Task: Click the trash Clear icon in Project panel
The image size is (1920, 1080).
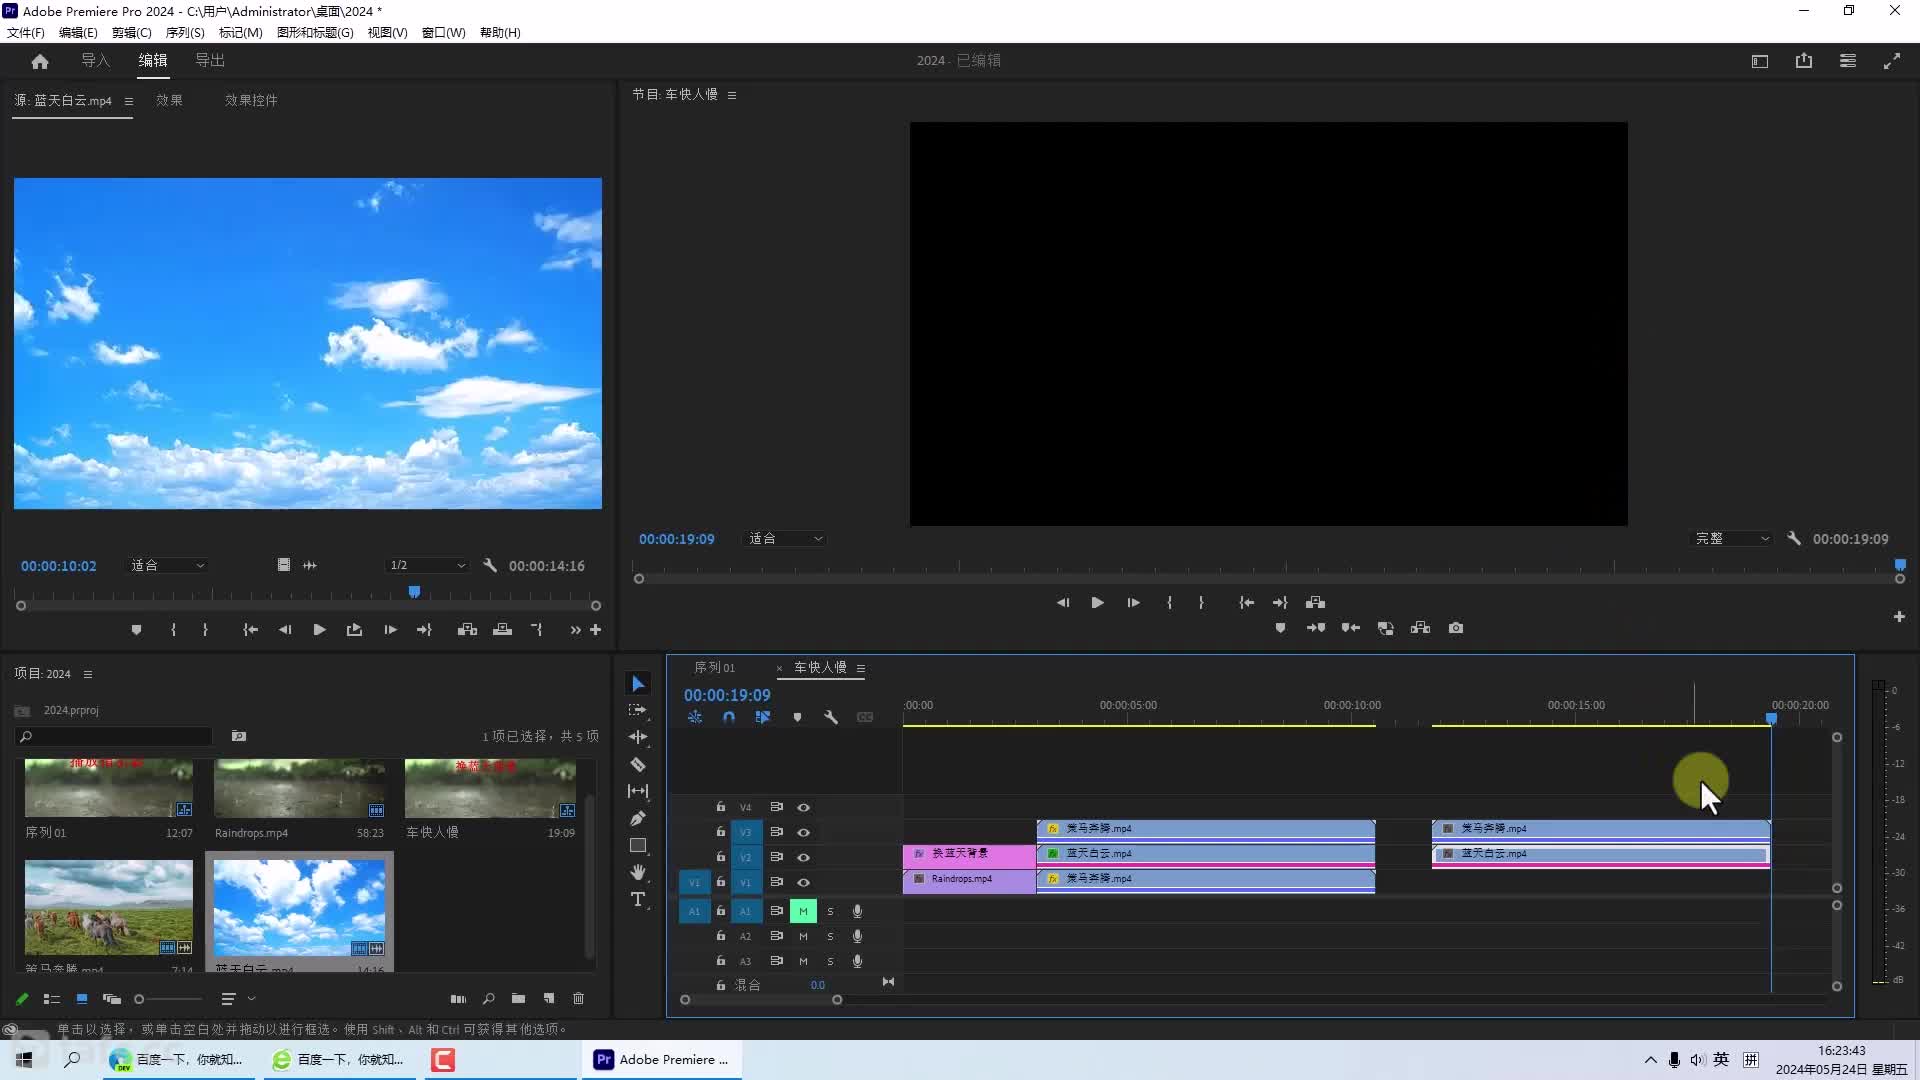Action: click(578, 998)
